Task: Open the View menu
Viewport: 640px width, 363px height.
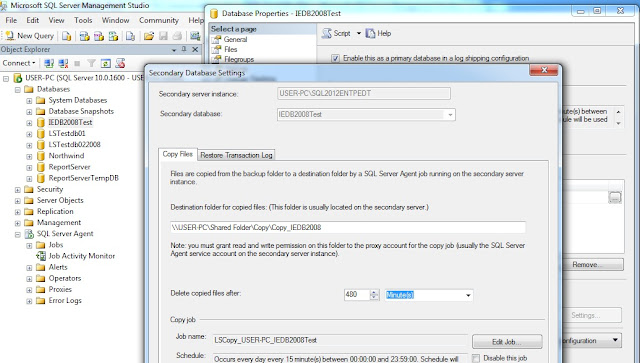Action: click(56, 20)
